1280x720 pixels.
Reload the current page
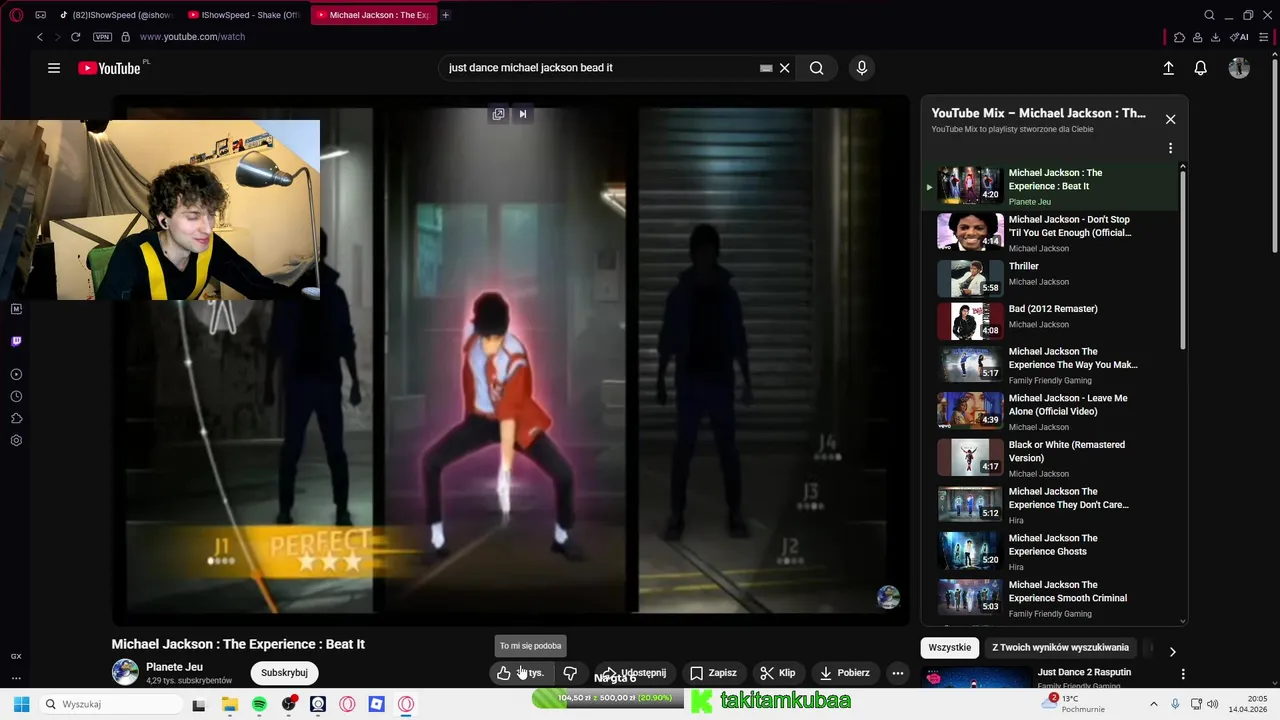point(75,37)
